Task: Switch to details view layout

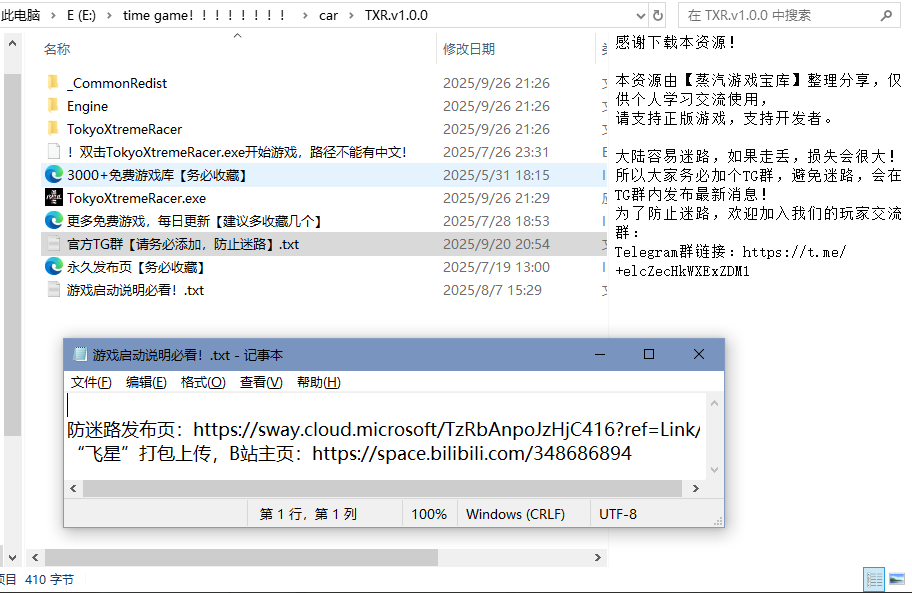Action: (874, 579)
